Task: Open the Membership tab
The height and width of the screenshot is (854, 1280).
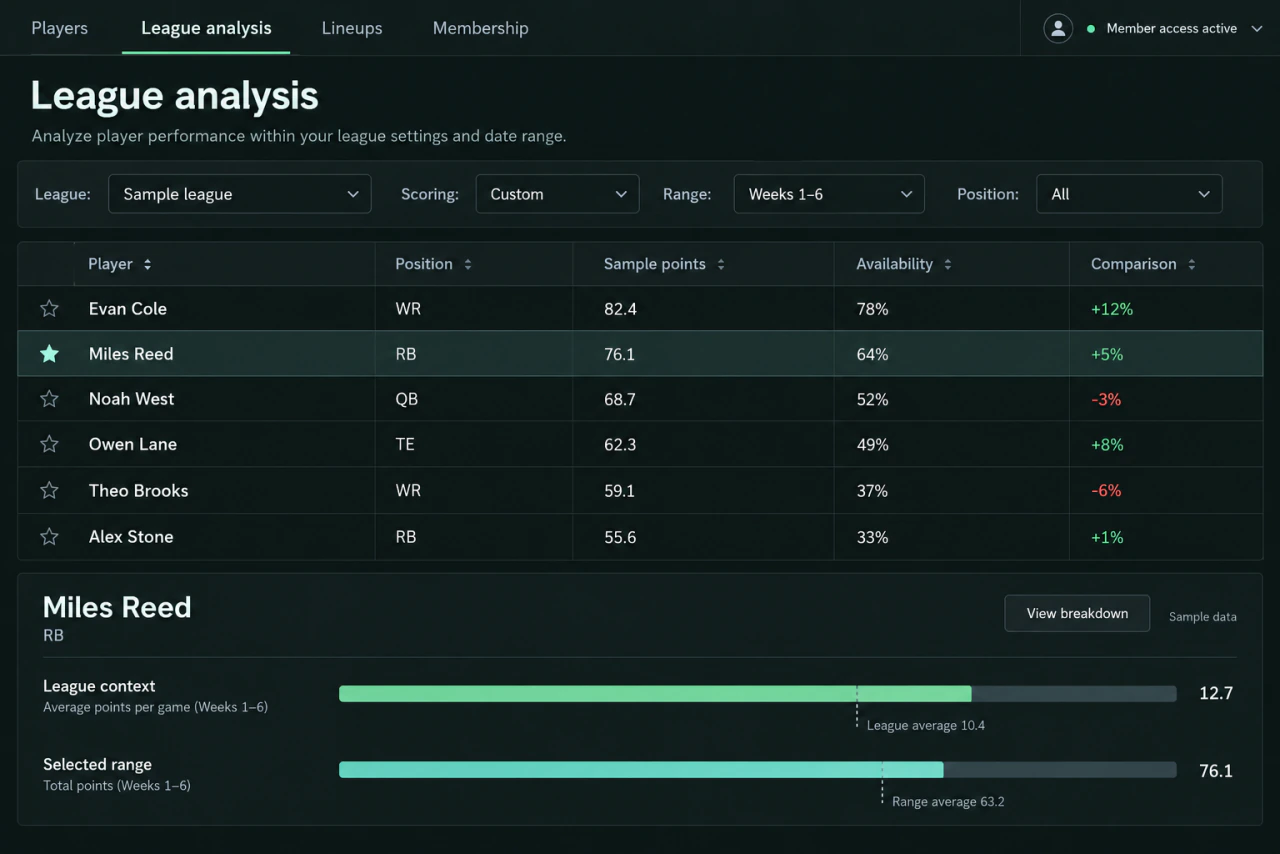Action: [x=481, y=28]
